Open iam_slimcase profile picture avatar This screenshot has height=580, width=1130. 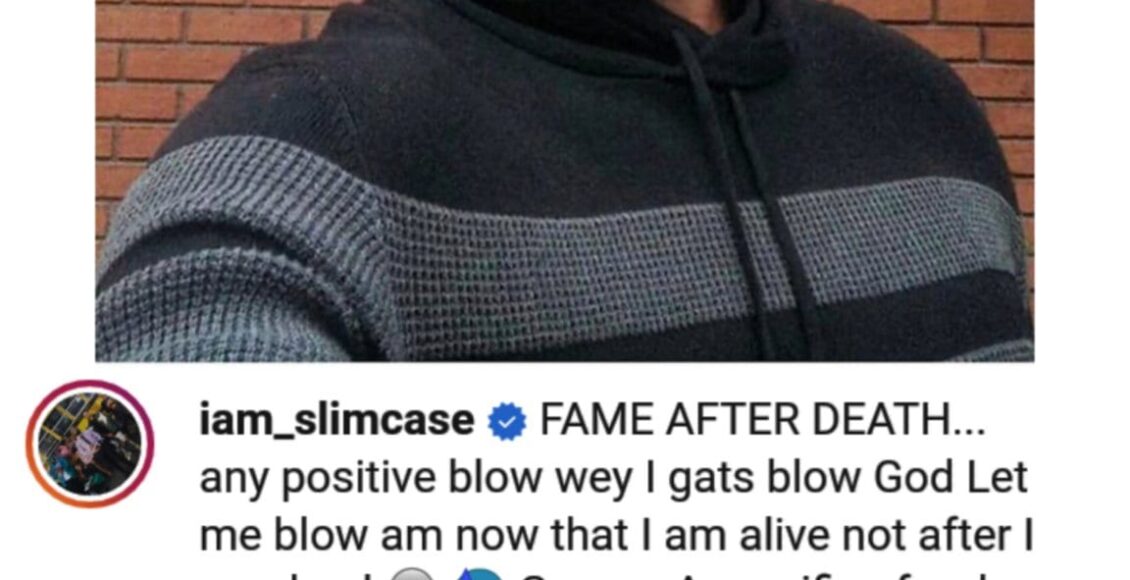[x=89, y=444]
